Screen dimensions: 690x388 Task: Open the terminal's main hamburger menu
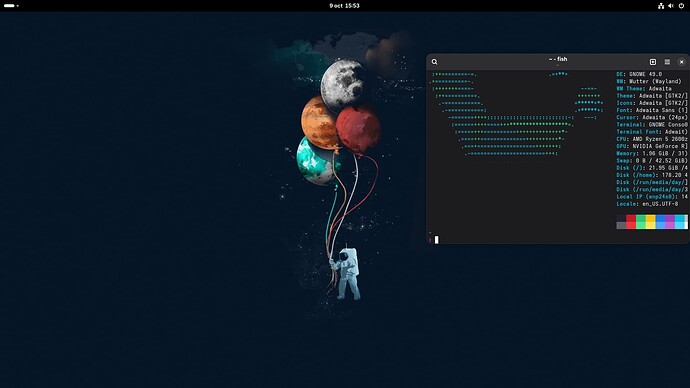667,62
